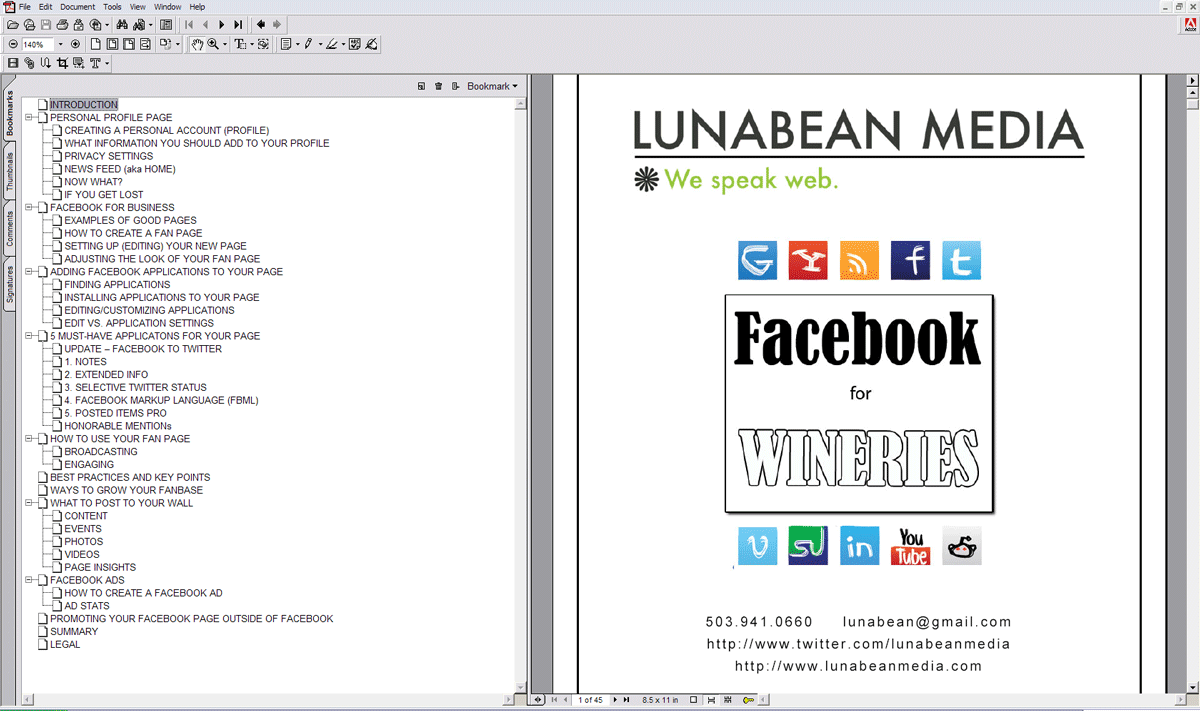Click the Go to Previous View arrow

[261, 24]
